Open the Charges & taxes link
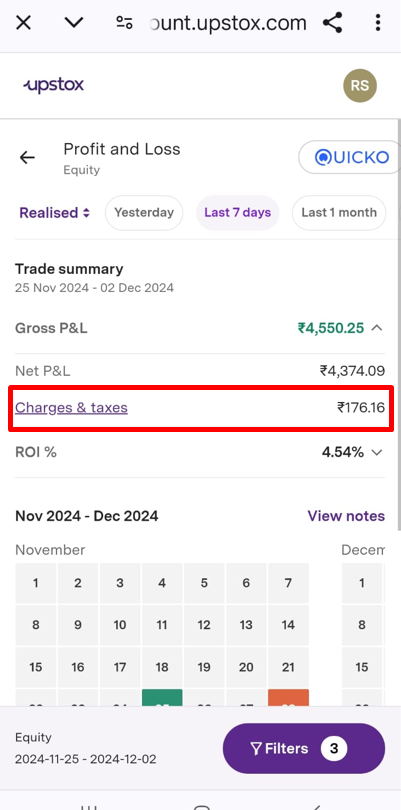 pos(71,408)
